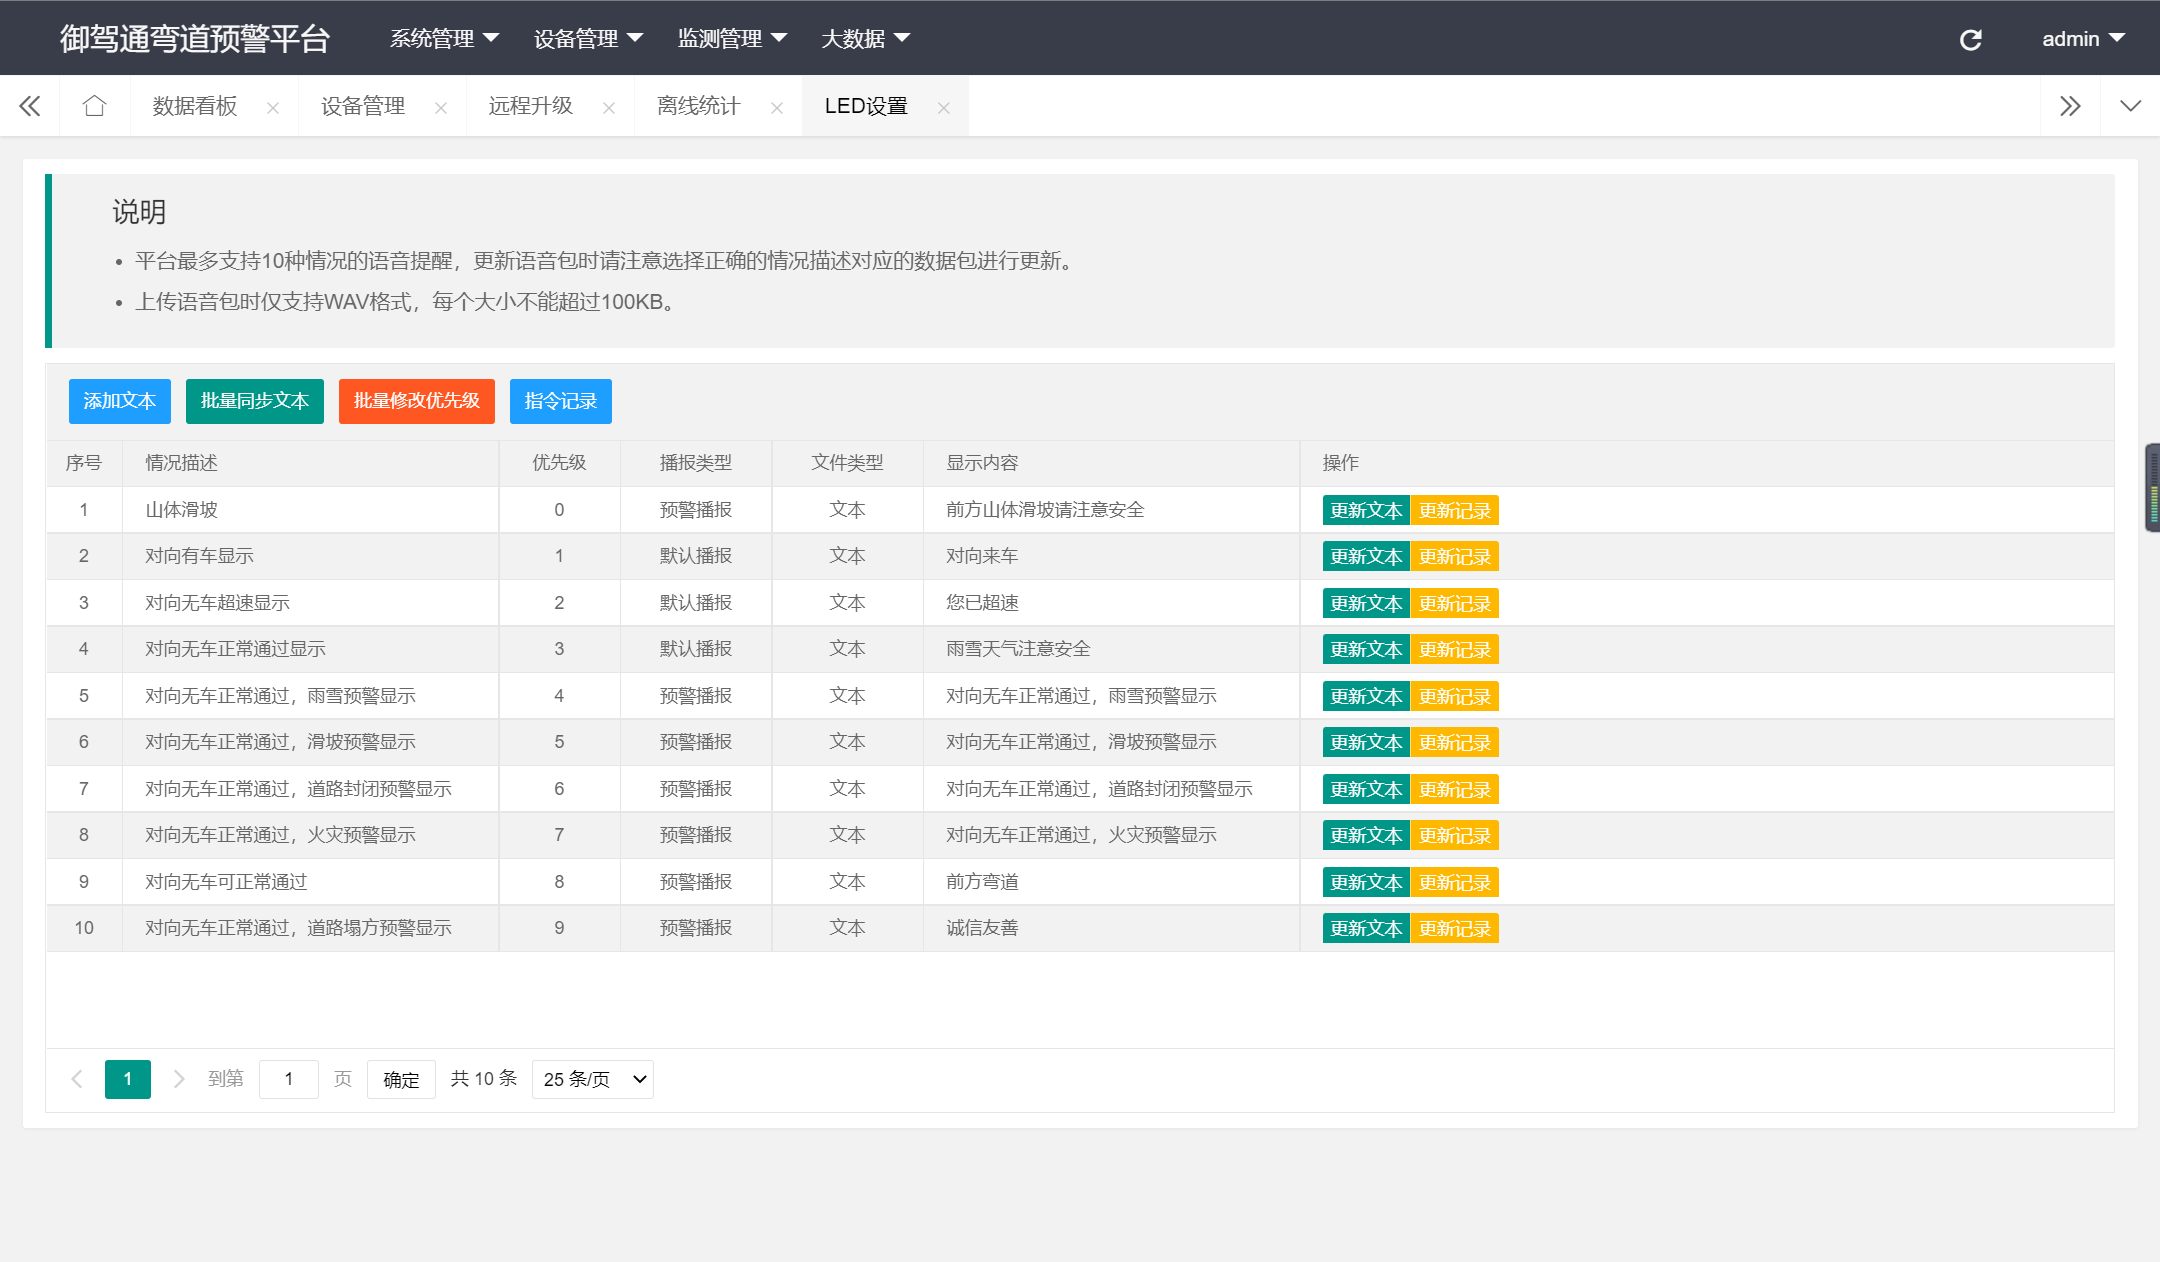
Task: Click 更新文本 for 对向无车可正常通过 row
Action: (1366, 882)
